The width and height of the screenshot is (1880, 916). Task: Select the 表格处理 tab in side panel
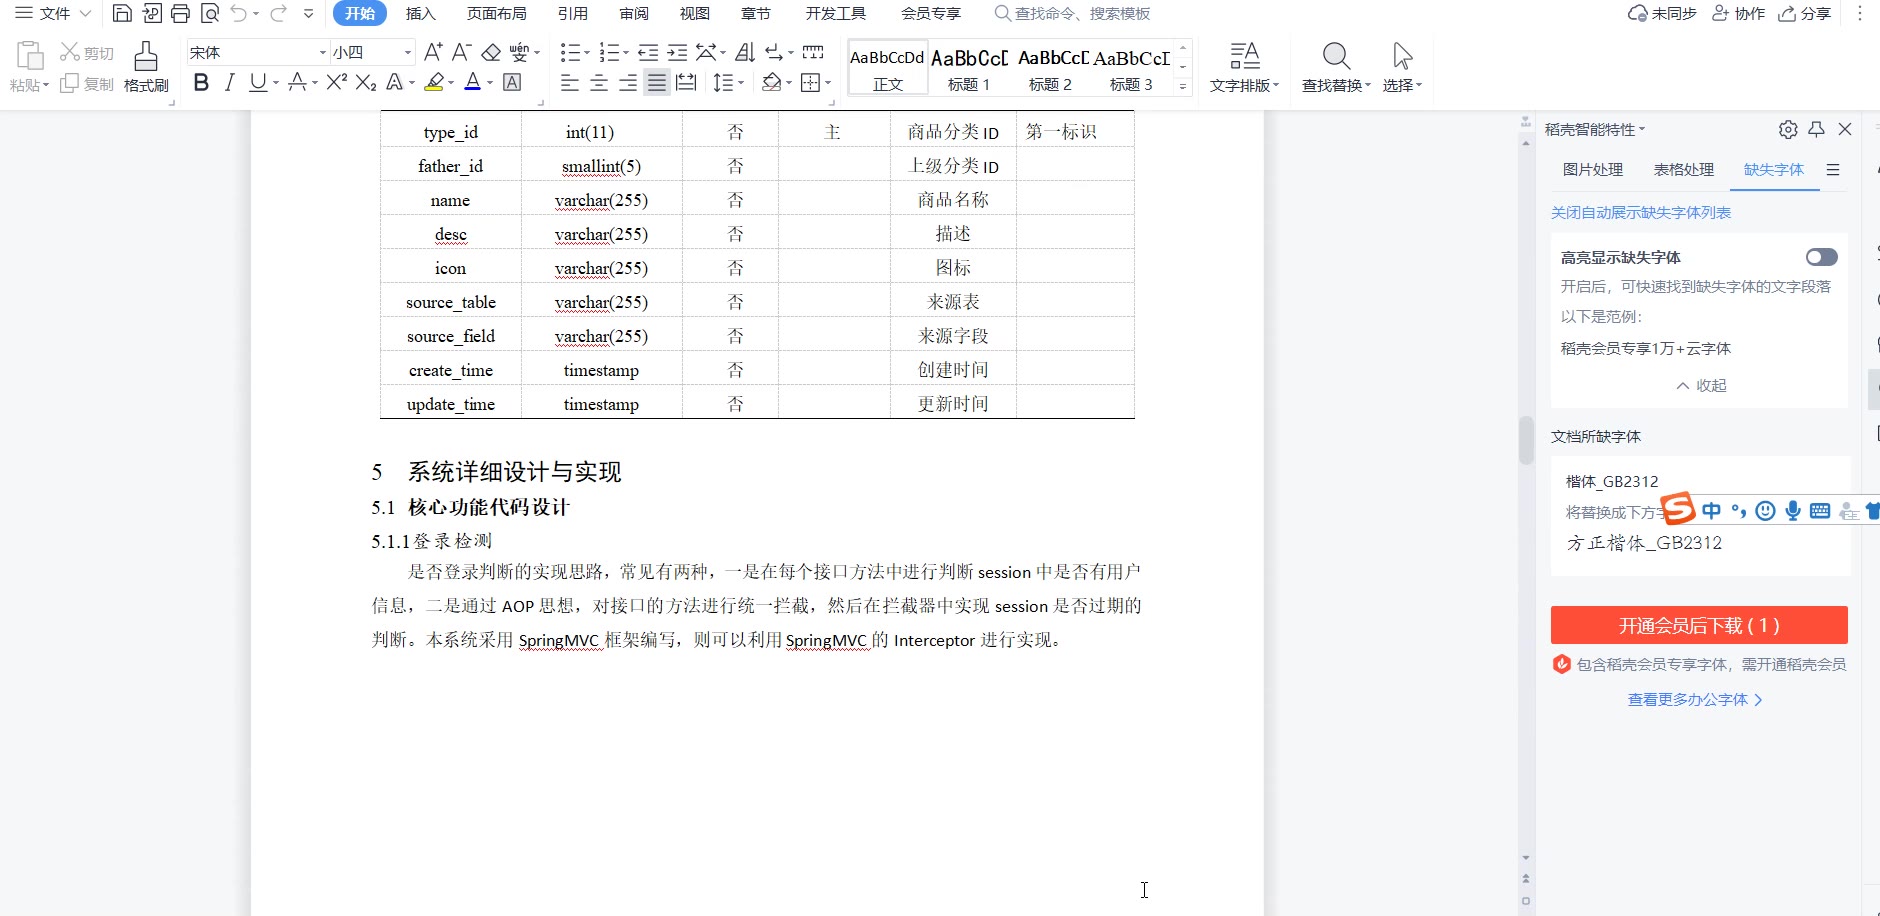[1684, 170]
